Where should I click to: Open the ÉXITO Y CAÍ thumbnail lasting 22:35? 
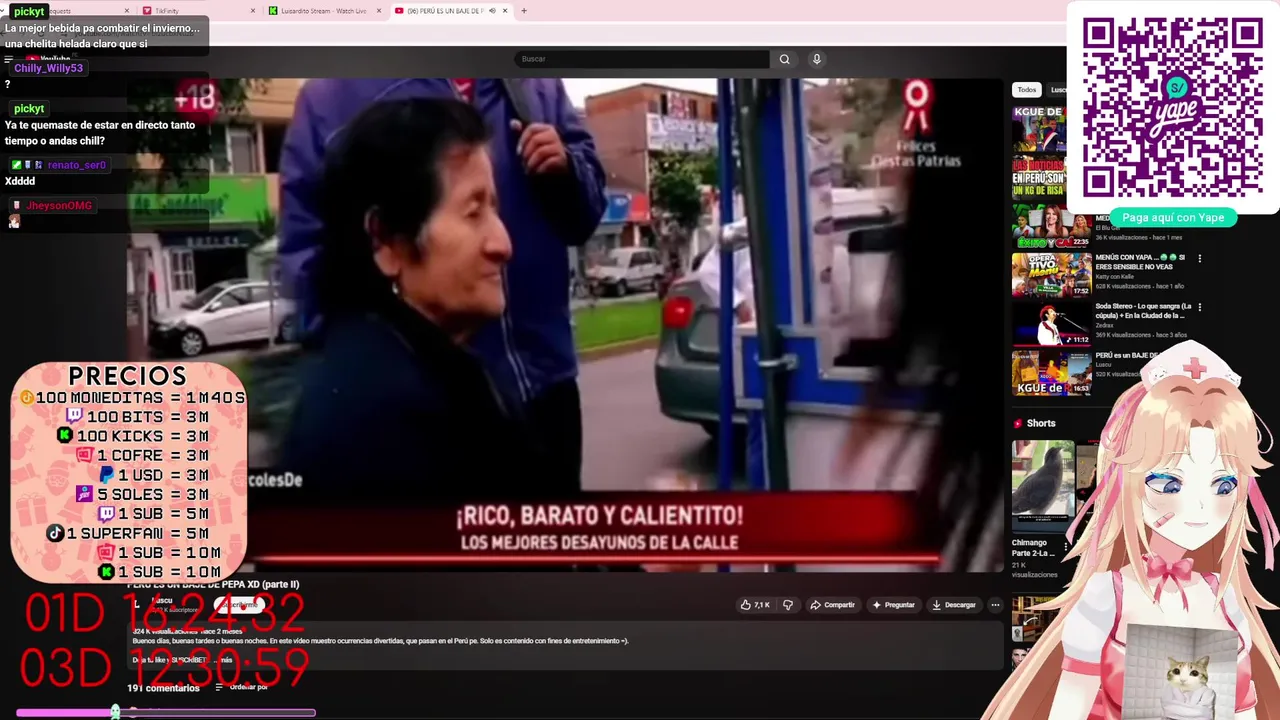(1051, 226)
